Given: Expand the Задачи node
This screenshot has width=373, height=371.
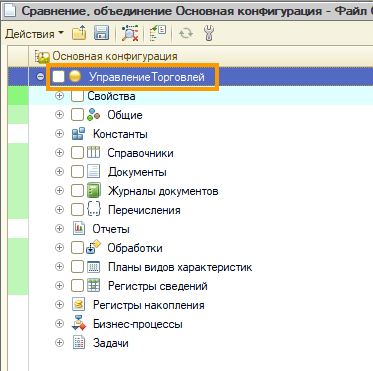Looking at the screenshot, I should point(59,342).
